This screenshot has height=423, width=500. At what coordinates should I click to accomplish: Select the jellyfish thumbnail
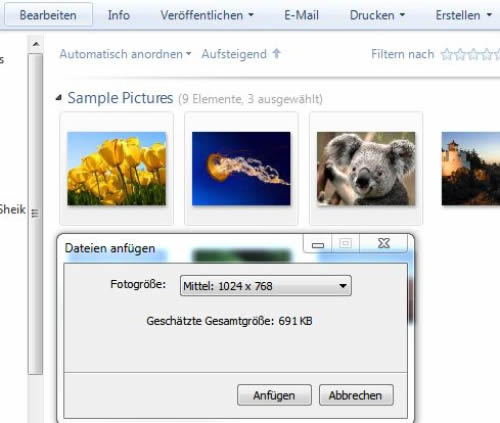[241, 168]
